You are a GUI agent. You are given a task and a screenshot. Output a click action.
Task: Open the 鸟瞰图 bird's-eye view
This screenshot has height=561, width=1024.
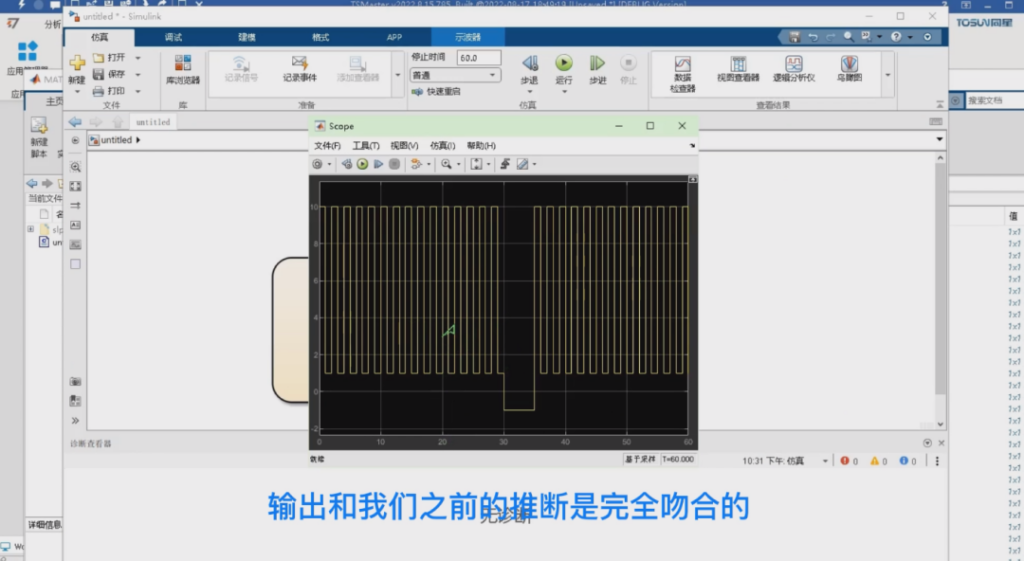(x=848, y=68)
